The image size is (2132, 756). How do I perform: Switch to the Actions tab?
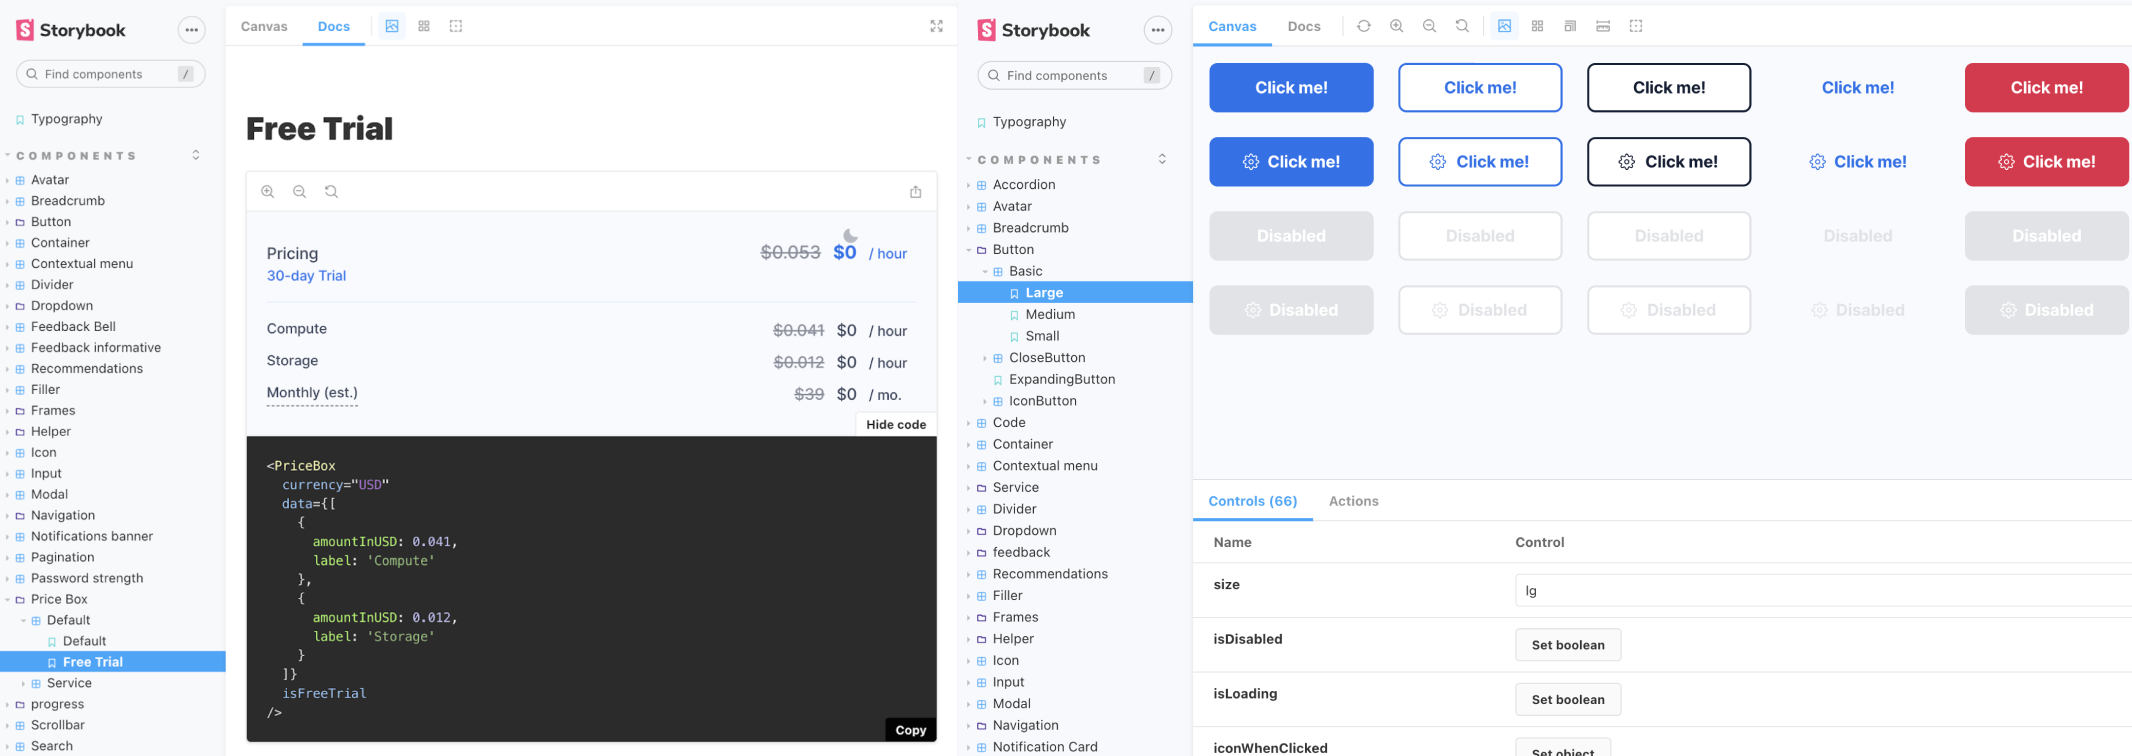(1353, 501)
